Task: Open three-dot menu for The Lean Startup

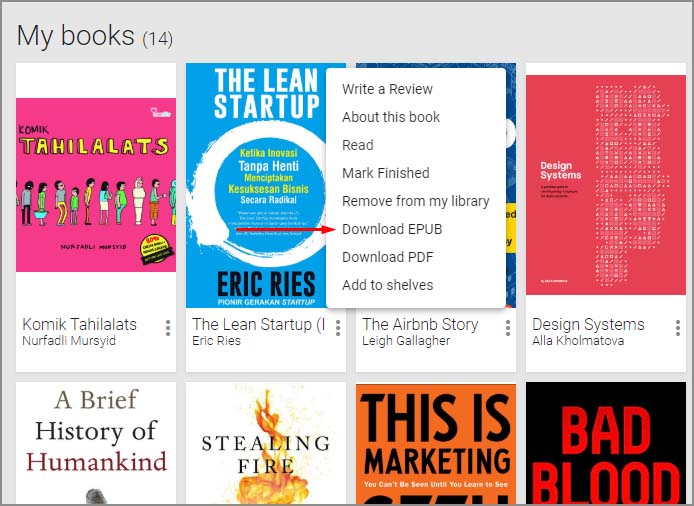Action: (x=338, y=328)
